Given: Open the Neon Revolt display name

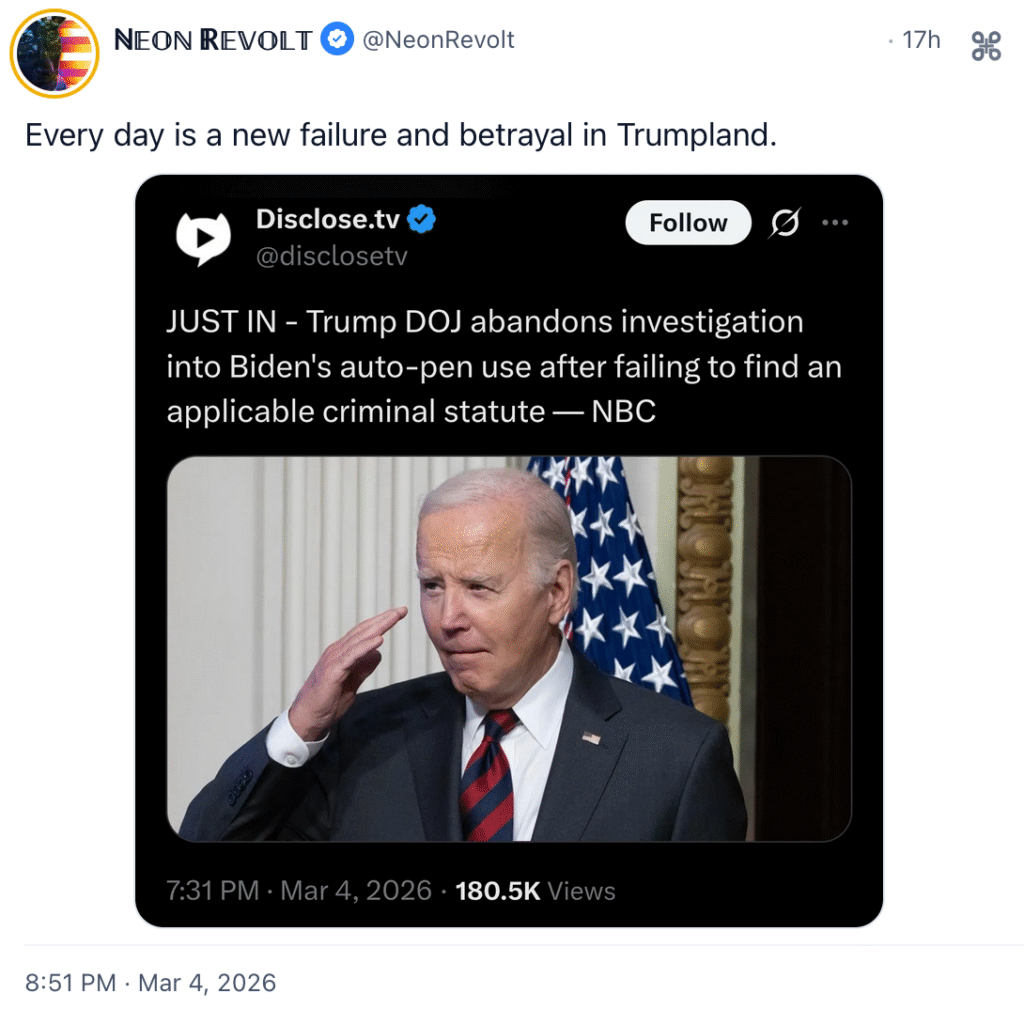Looking at the screenshot, I should [x=213, y=40].
